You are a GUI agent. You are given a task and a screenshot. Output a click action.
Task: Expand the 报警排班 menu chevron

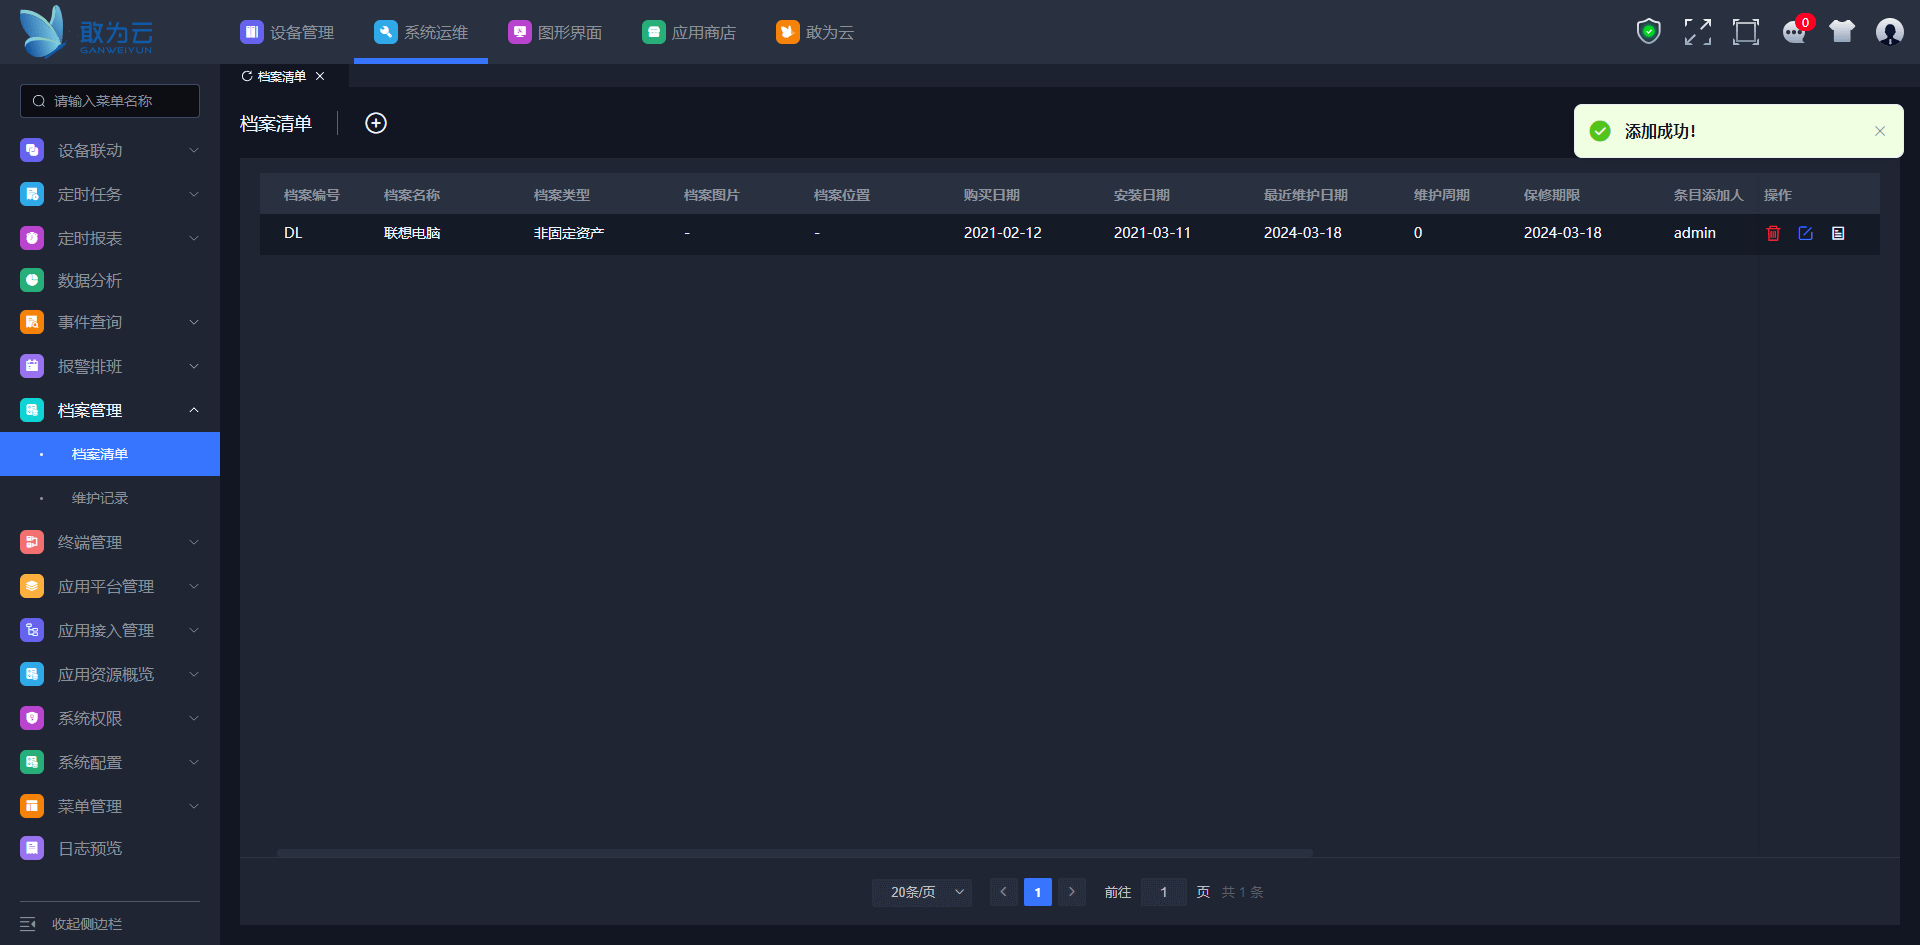tap(194, 366)
